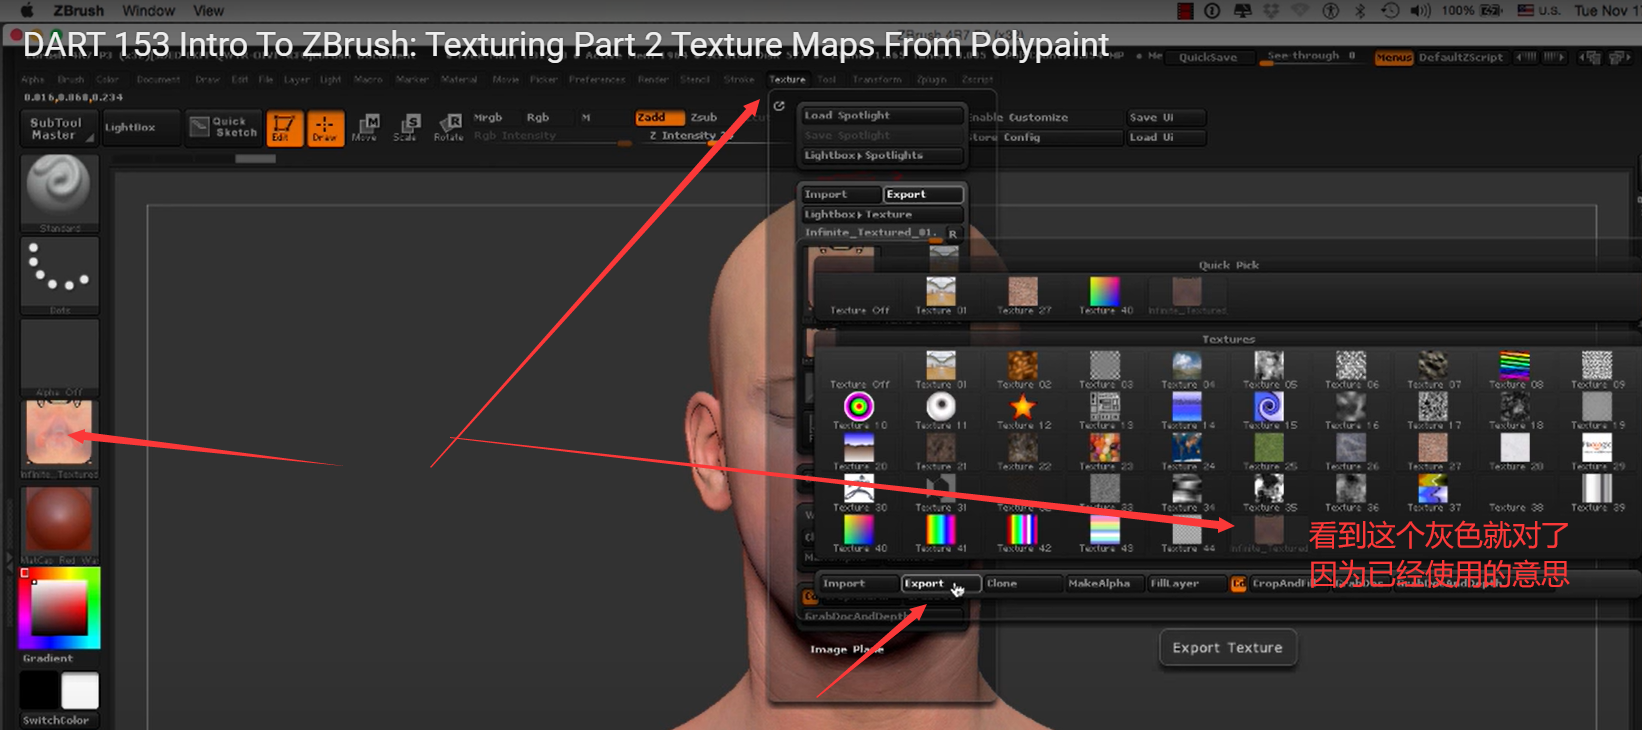Viewport: 1642px width, 730px height.
Task: Open the Document palette menu
Action: [158, 80]
